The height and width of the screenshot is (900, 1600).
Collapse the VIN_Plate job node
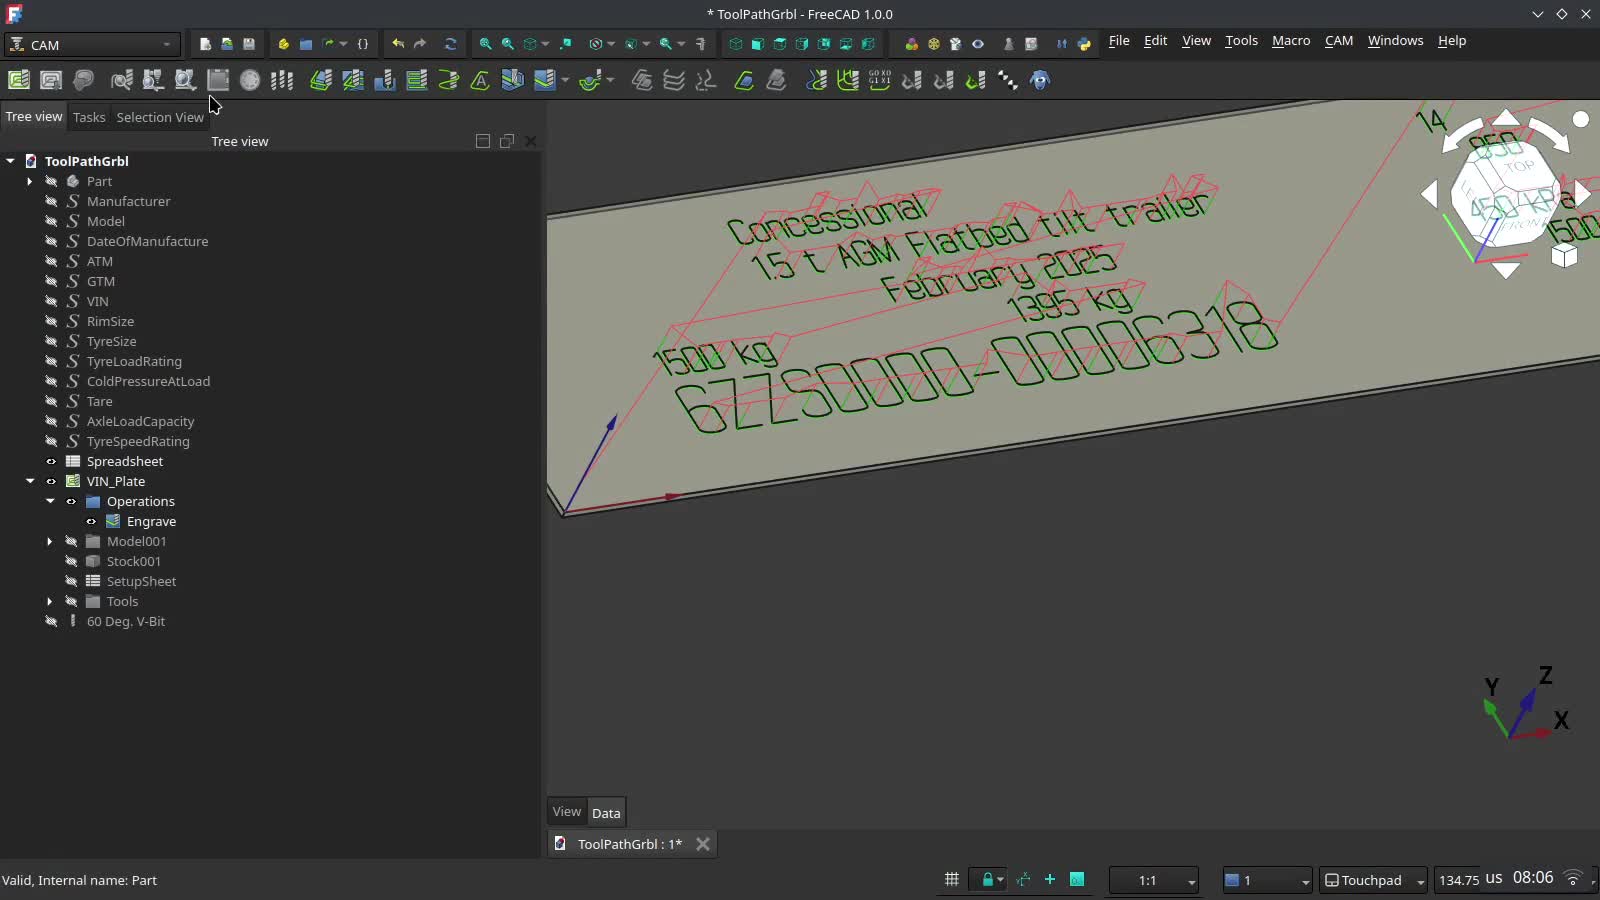click(x=30, y=481)
